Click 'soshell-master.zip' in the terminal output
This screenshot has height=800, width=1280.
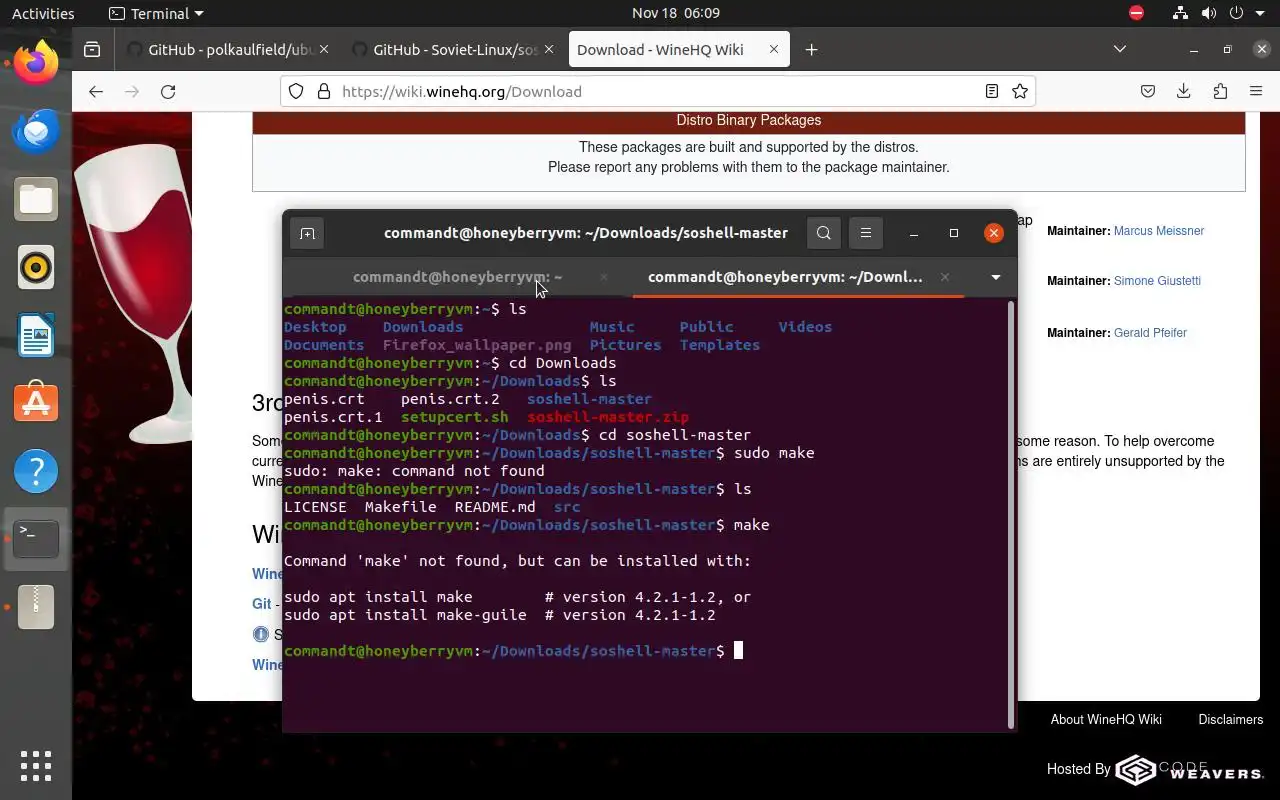[x=608, y=417]
